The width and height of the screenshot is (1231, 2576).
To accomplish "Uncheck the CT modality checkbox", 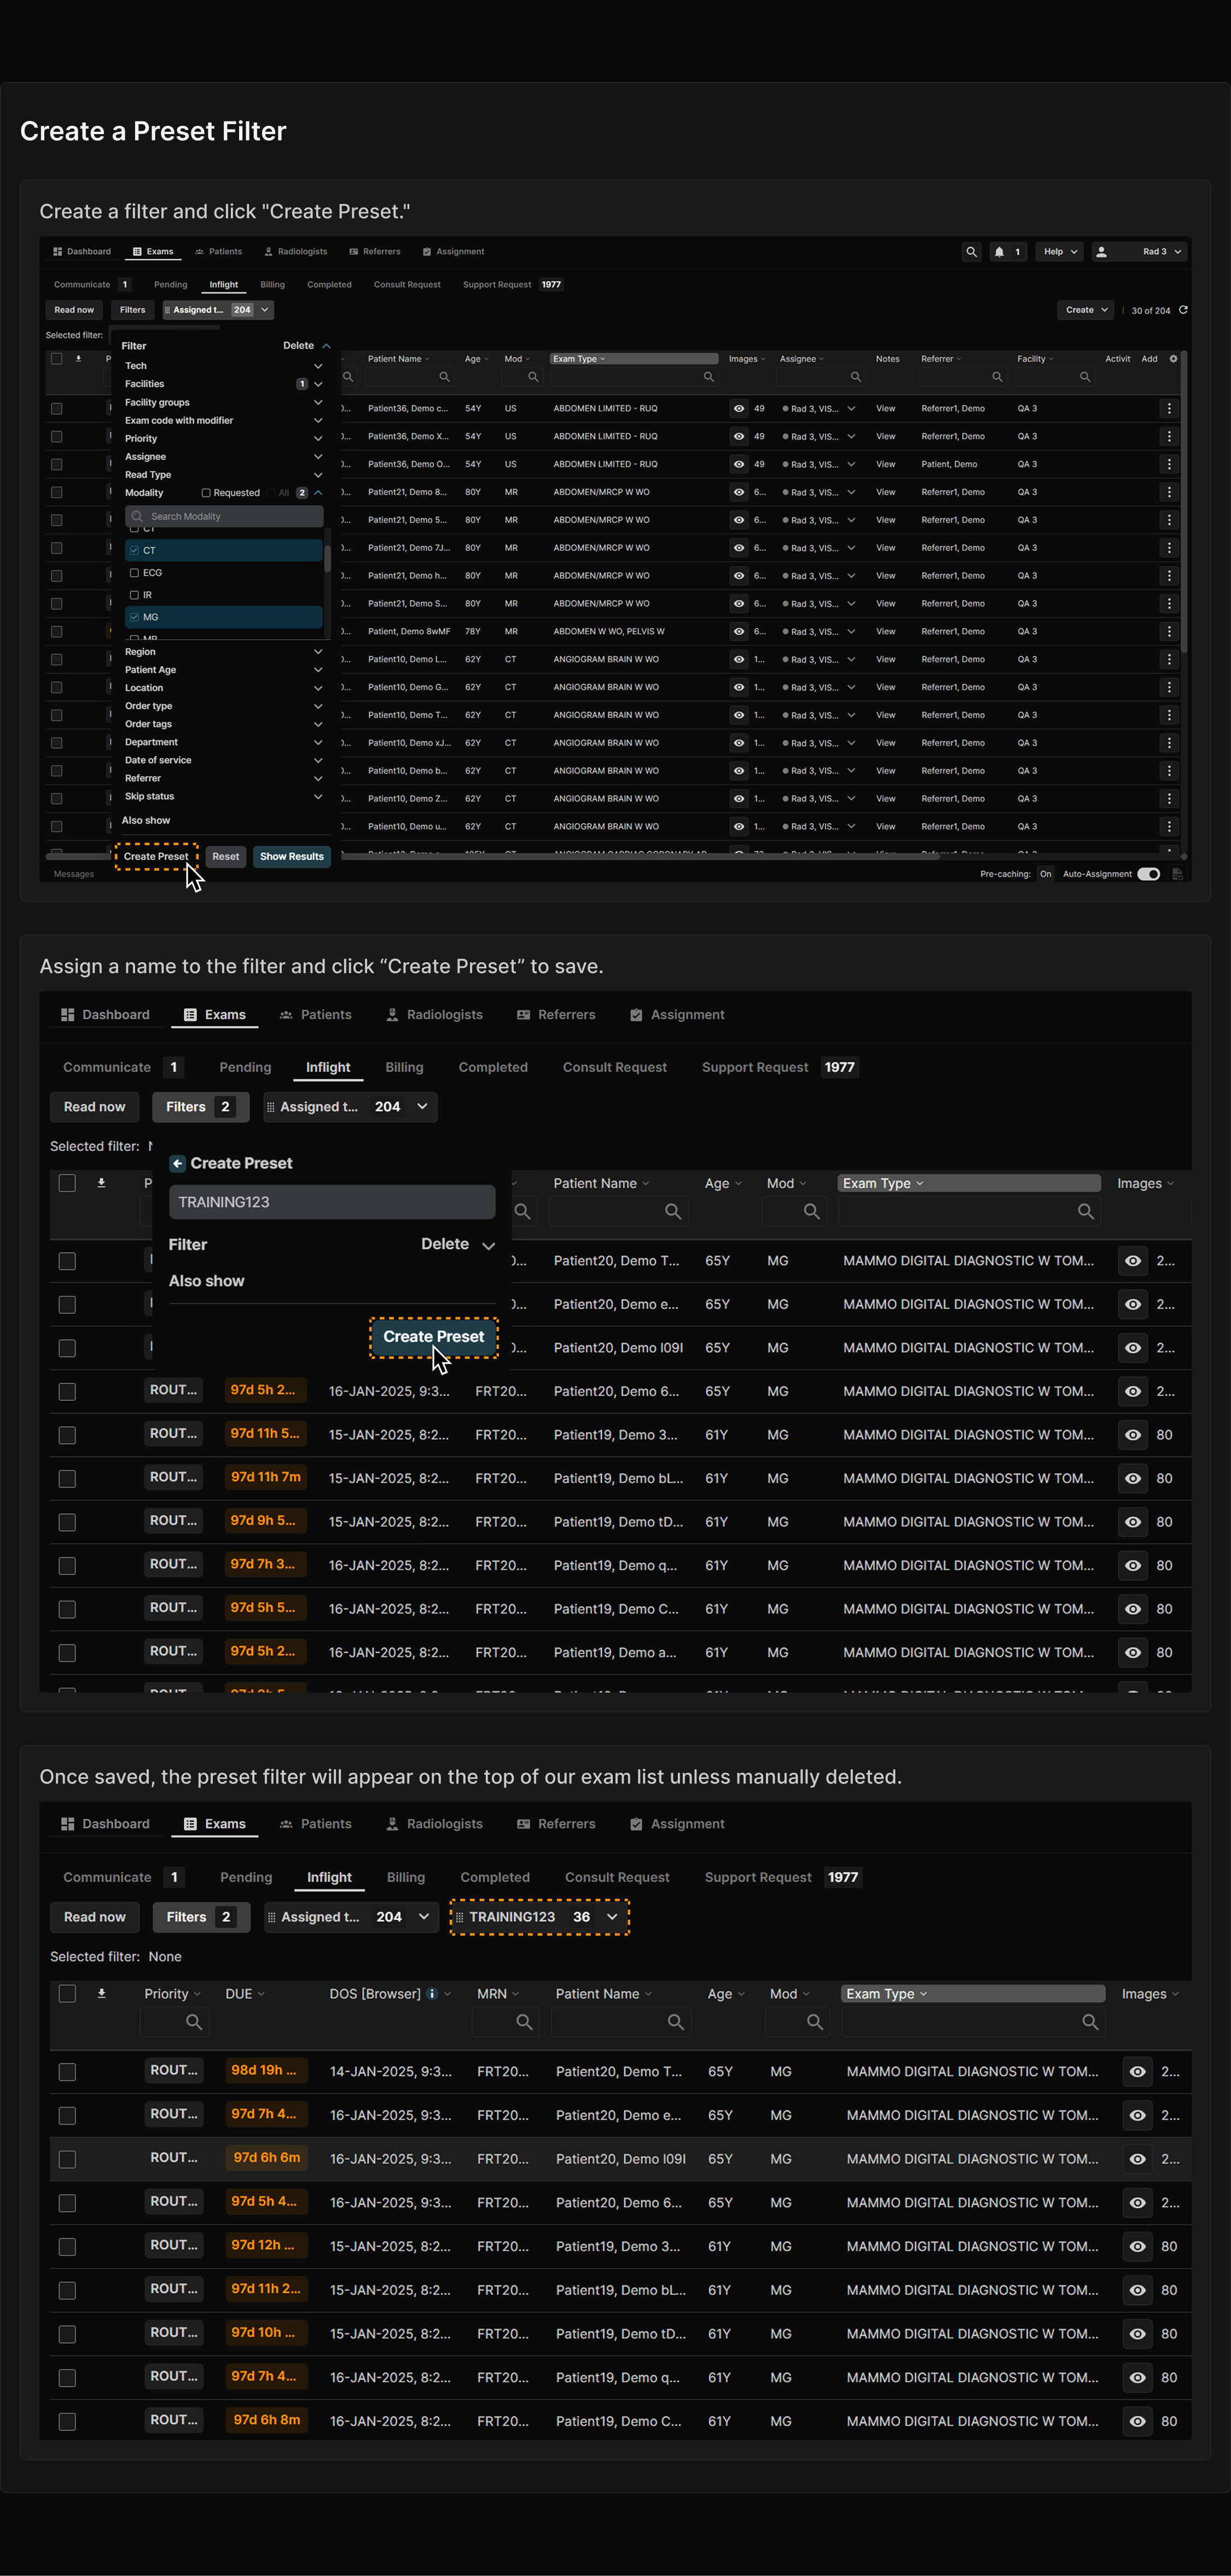I will pos(134,551).
